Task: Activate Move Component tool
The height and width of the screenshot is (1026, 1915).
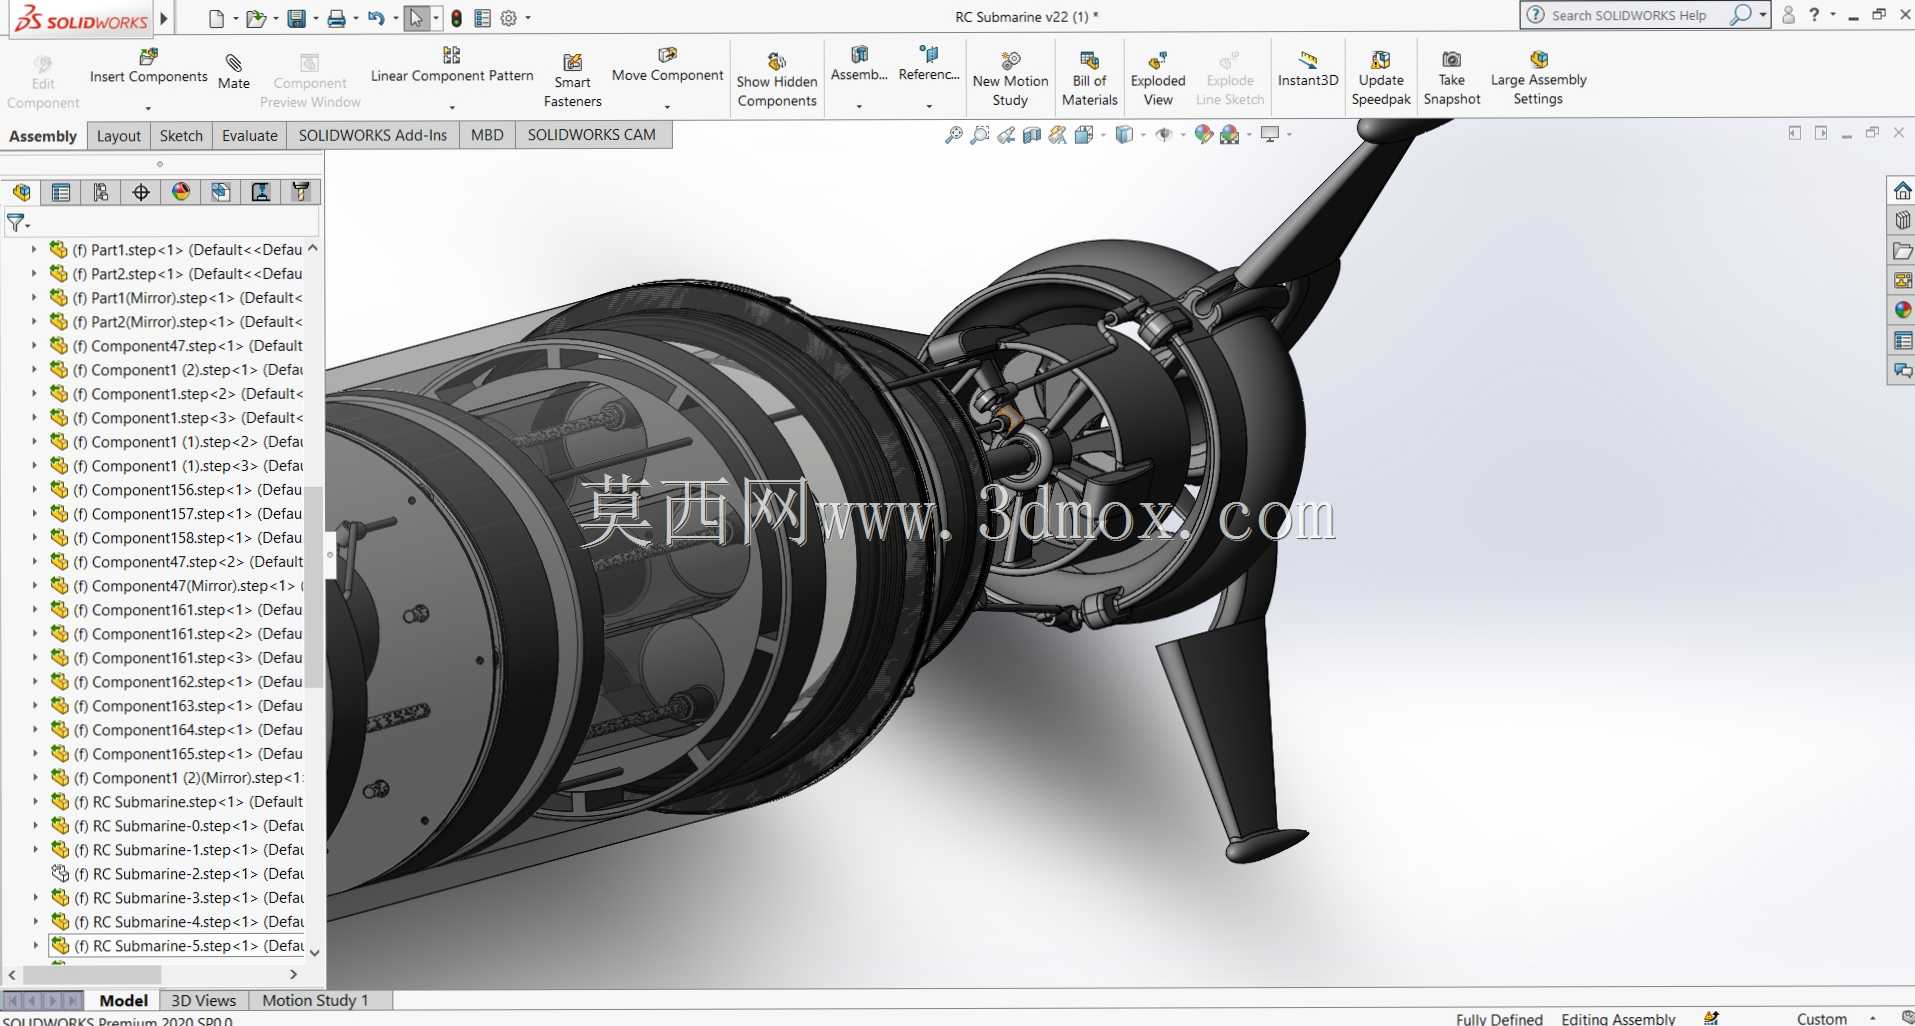Action: (x=667, y=65)
